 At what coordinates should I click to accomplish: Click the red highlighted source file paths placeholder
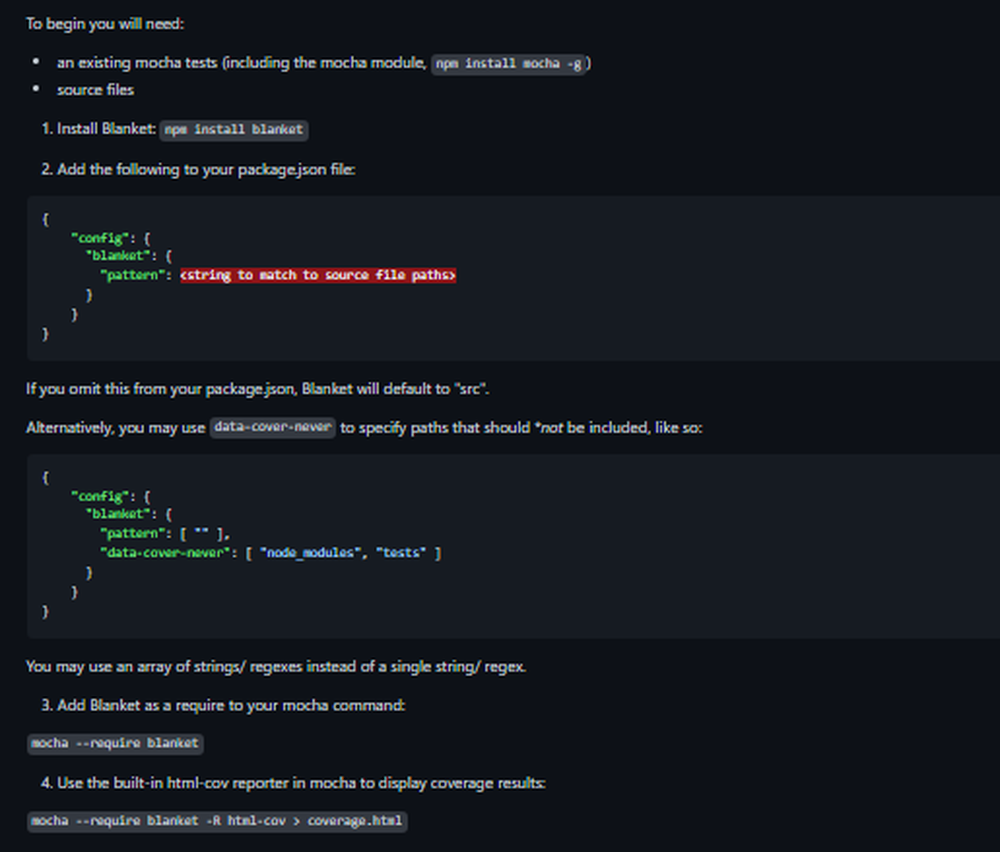tap(317, 275)
